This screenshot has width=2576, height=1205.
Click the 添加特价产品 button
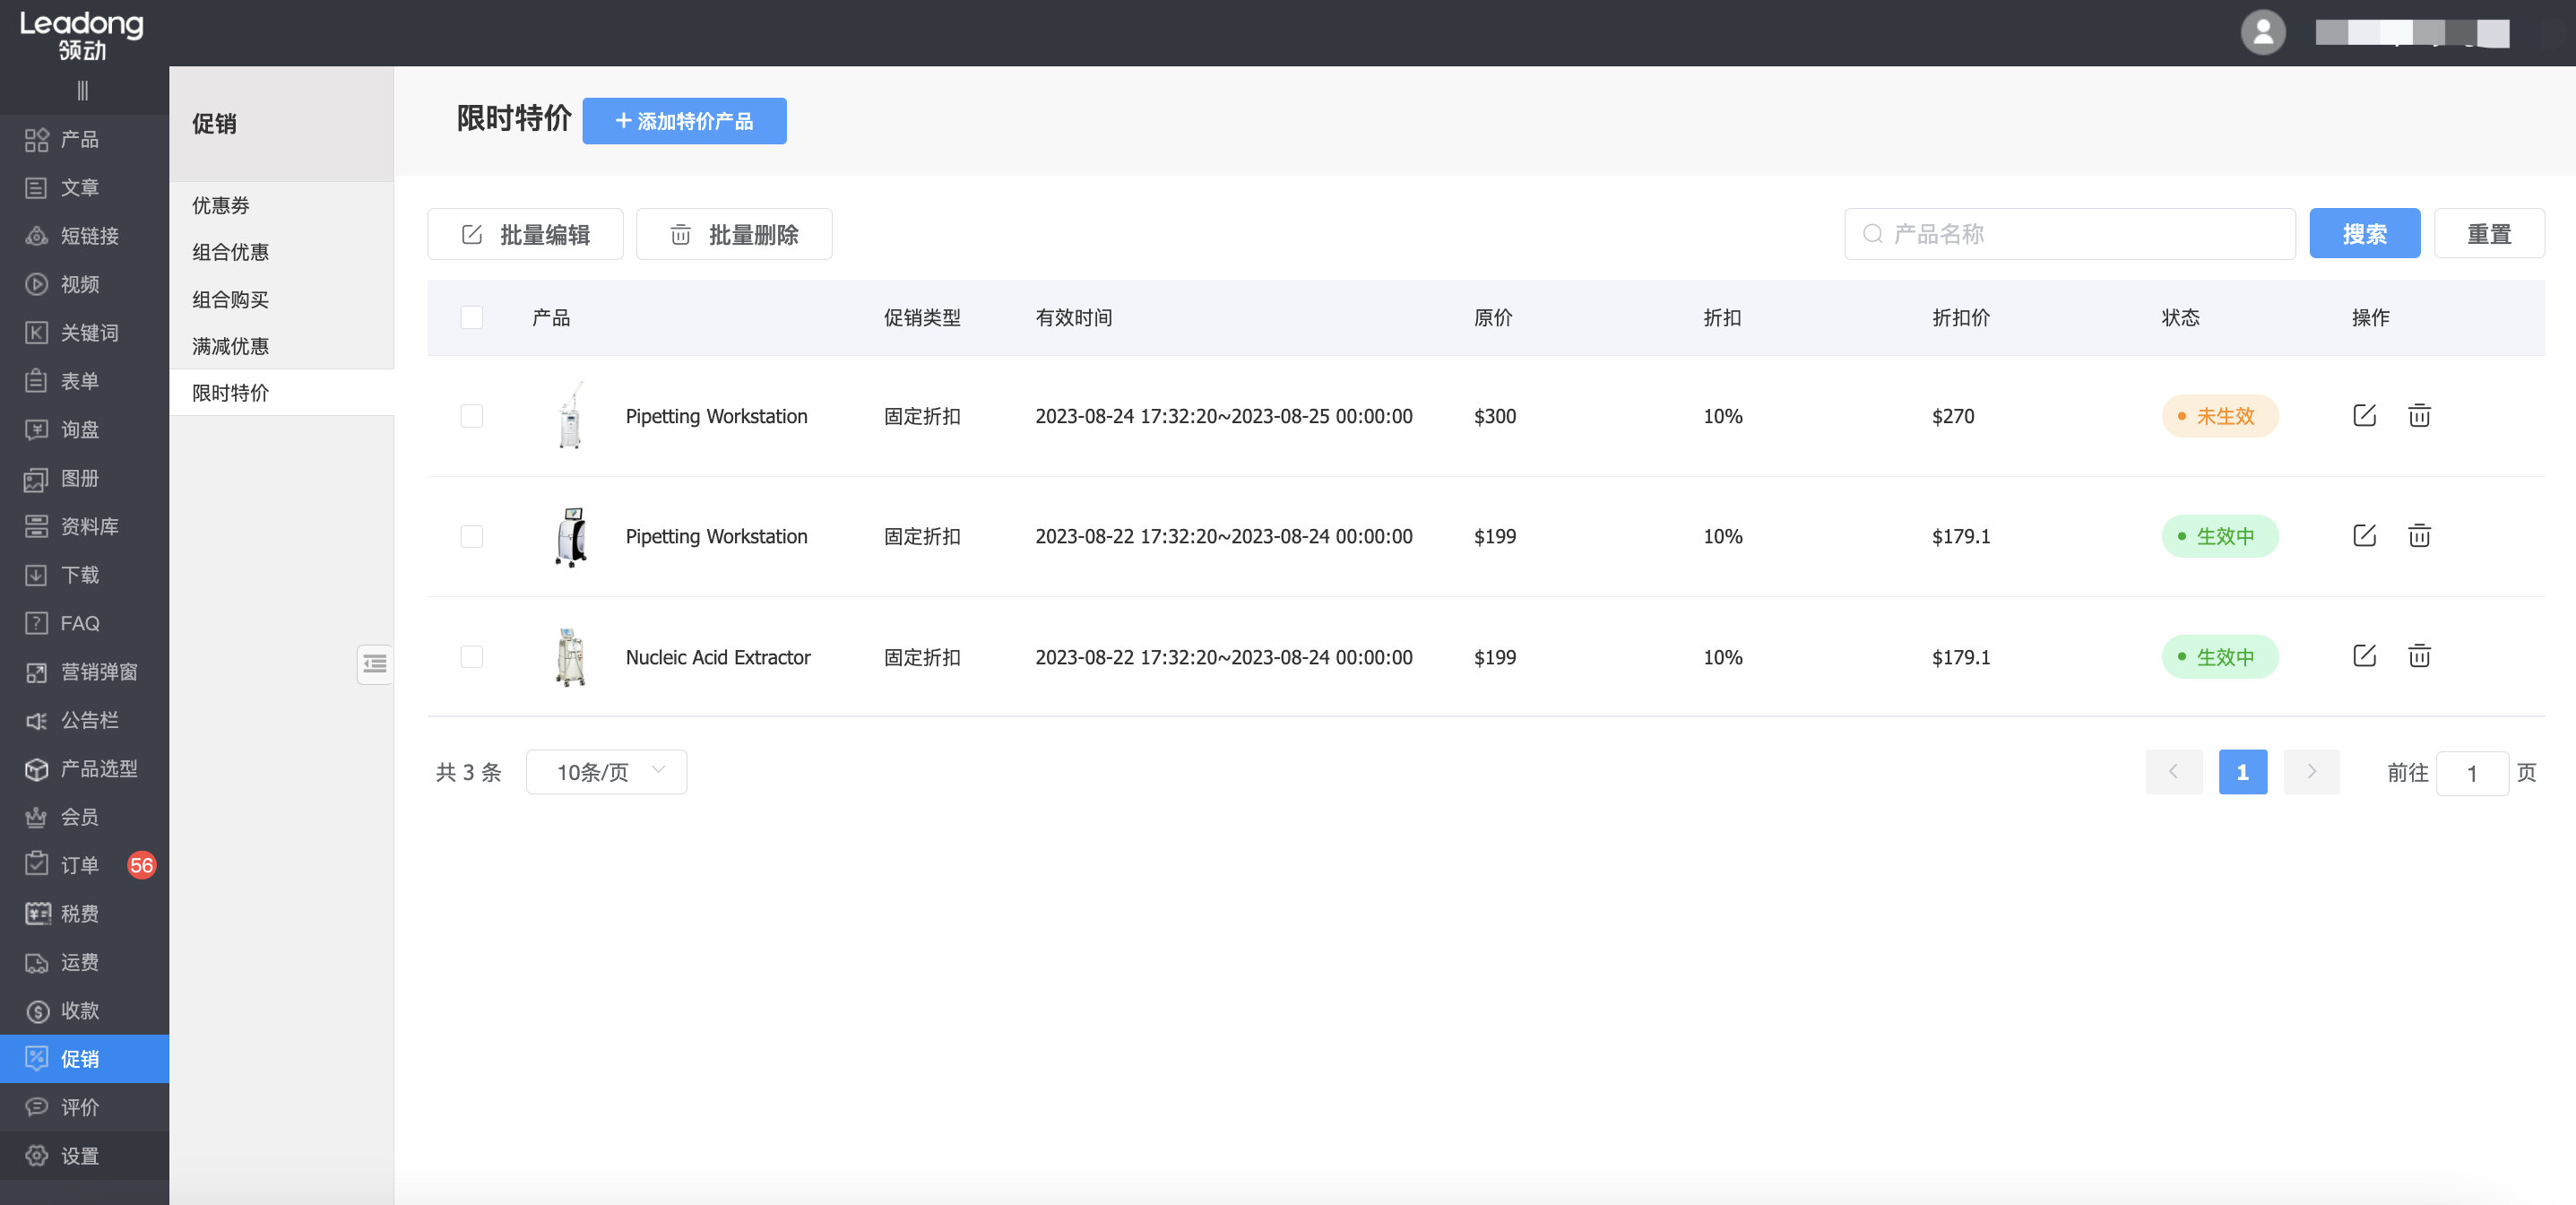(x=684, y=121)
